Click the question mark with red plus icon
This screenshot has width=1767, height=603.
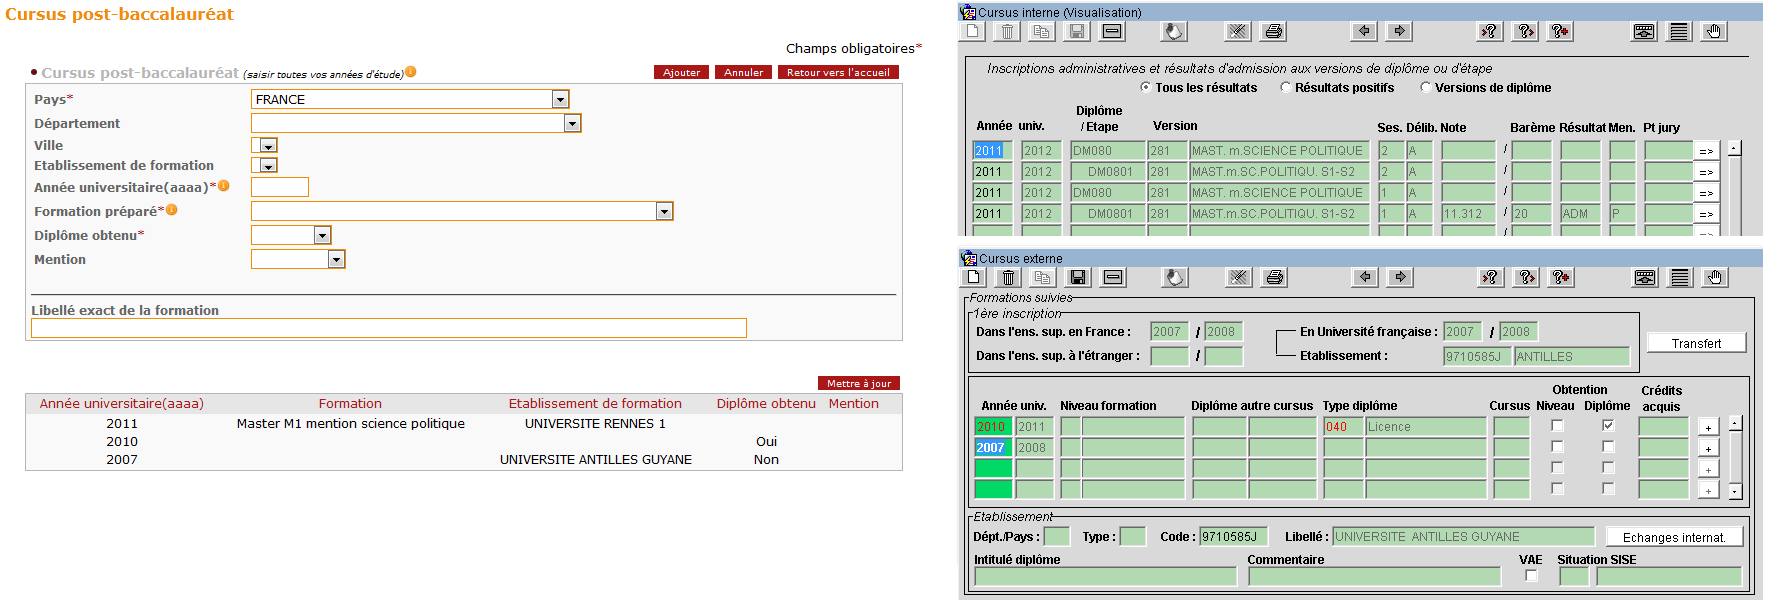(x=1559, y=32)
